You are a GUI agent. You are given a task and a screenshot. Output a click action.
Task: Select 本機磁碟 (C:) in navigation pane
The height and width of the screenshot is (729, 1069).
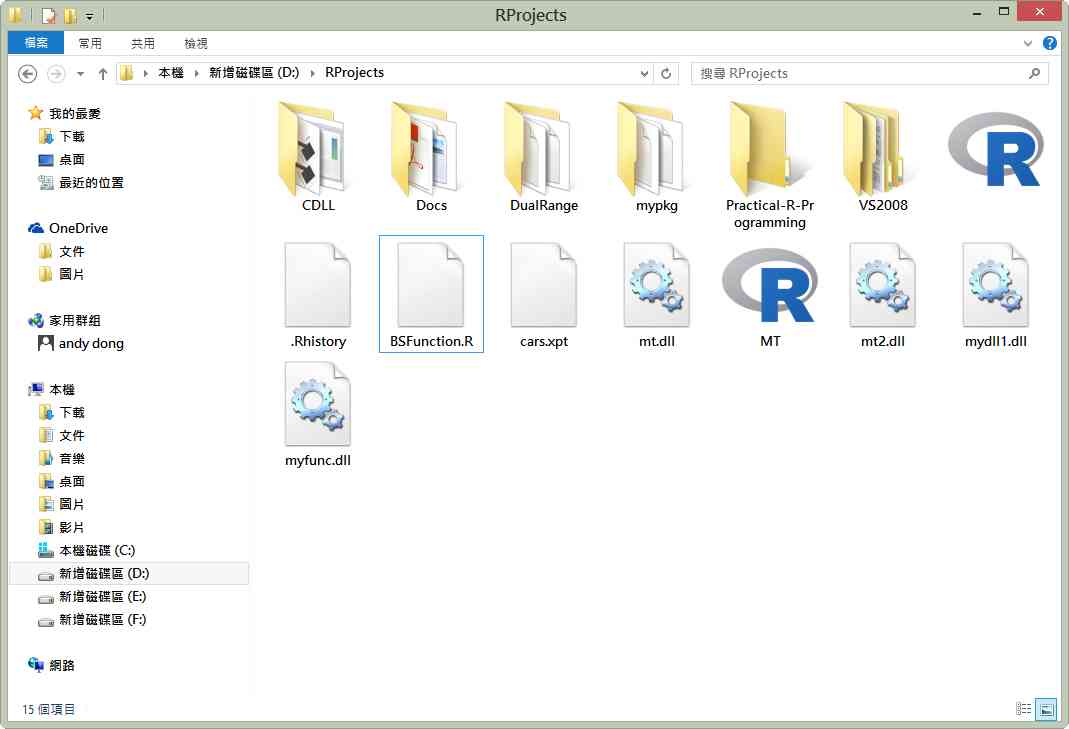[96, 550]
